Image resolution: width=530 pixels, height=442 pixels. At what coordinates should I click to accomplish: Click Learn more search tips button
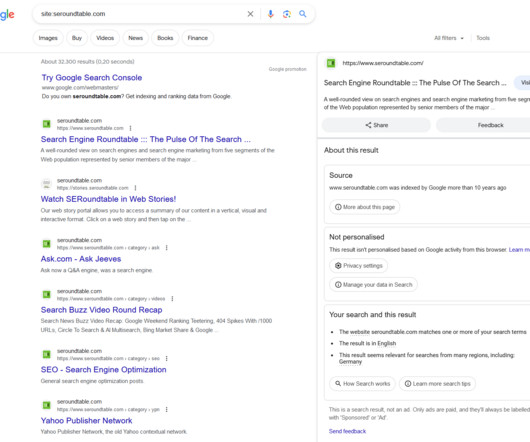pyautogui.click(x=437, y=384)
